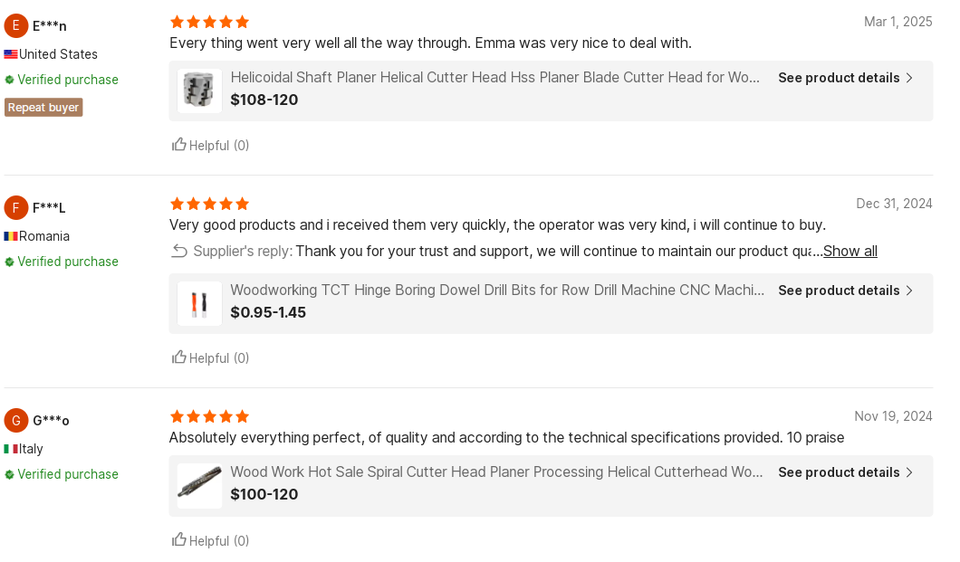The image size is (960, 562).
Task: Click five-star rating on Italy review
Action: pos(209,417)
